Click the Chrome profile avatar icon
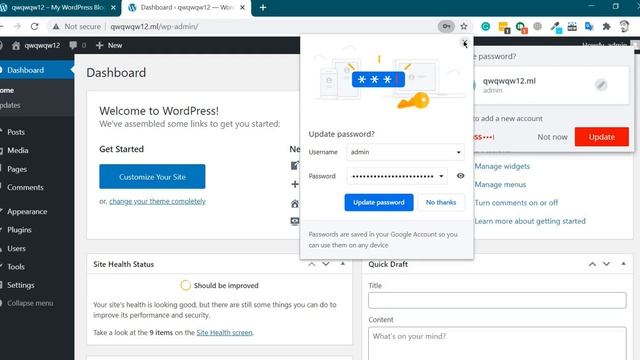The image size is (640, 360). 624,27
